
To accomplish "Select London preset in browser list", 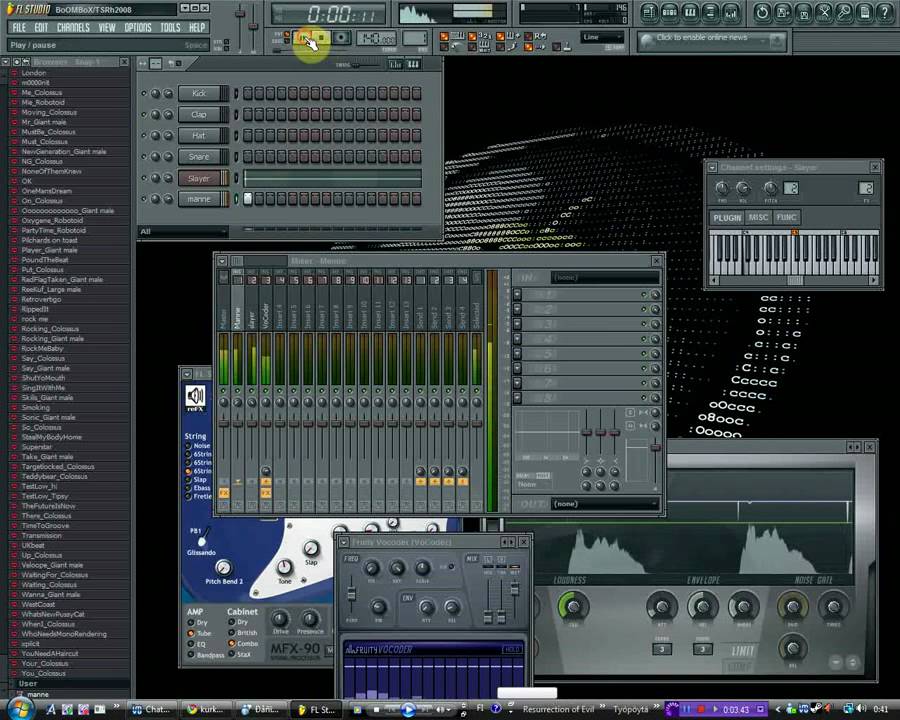I will [x=34, y=73].
